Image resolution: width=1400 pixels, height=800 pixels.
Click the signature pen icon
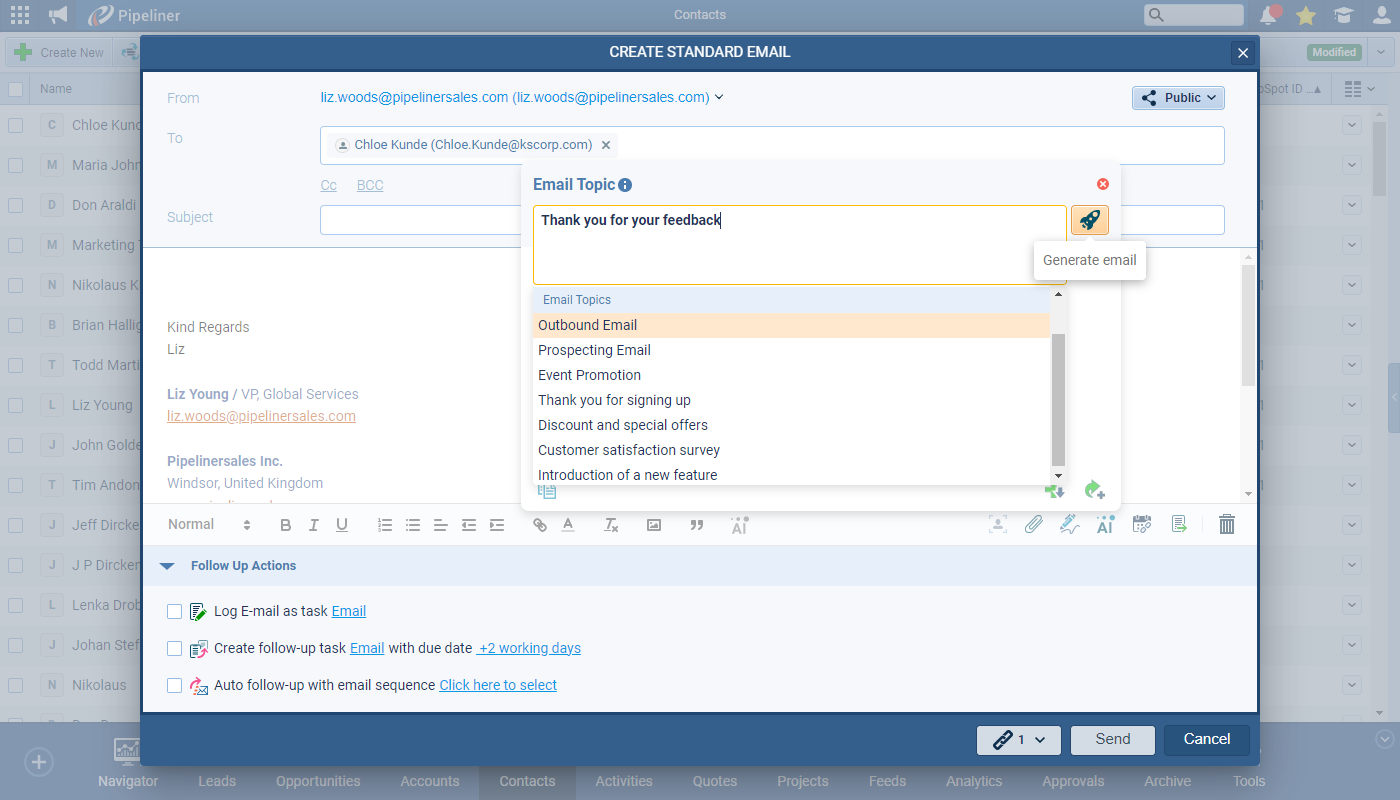tap(1068, 524)
